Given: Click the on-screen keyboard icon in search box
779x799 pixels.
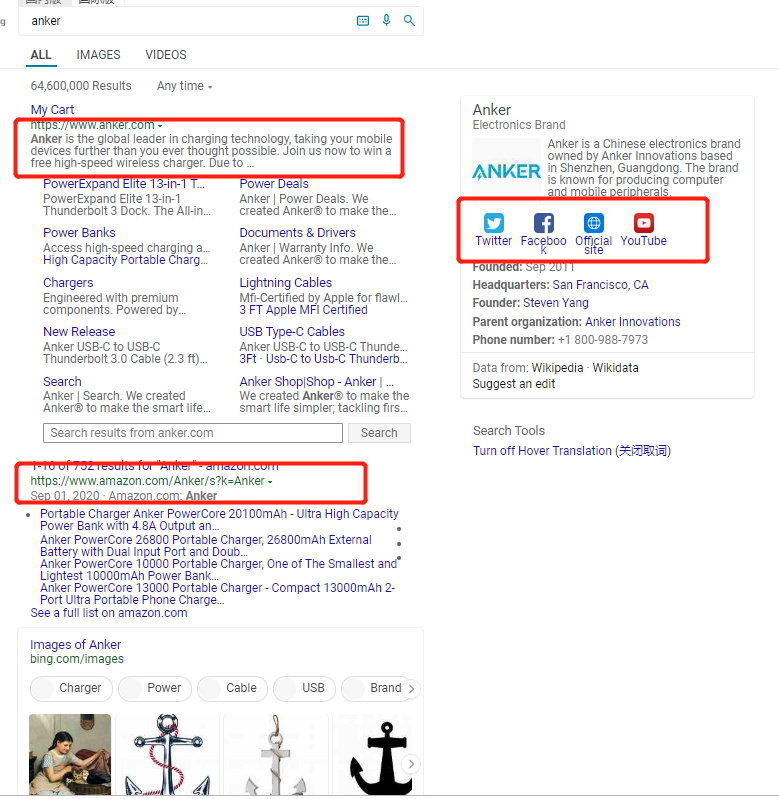Looking at the screenshot, I should 363,21.
